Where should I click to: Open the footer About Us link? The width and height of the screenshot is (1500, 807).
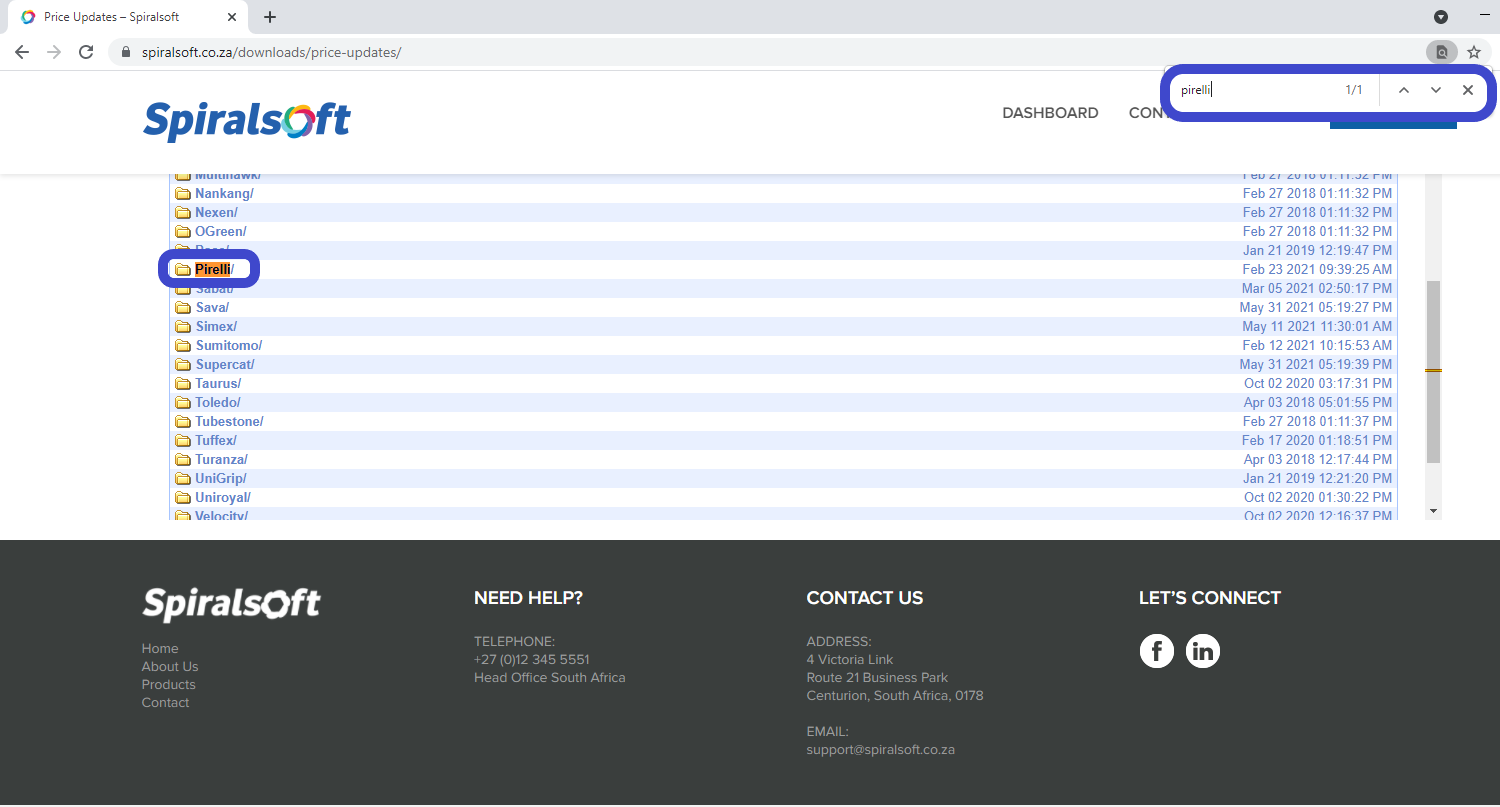click(170, 666)
